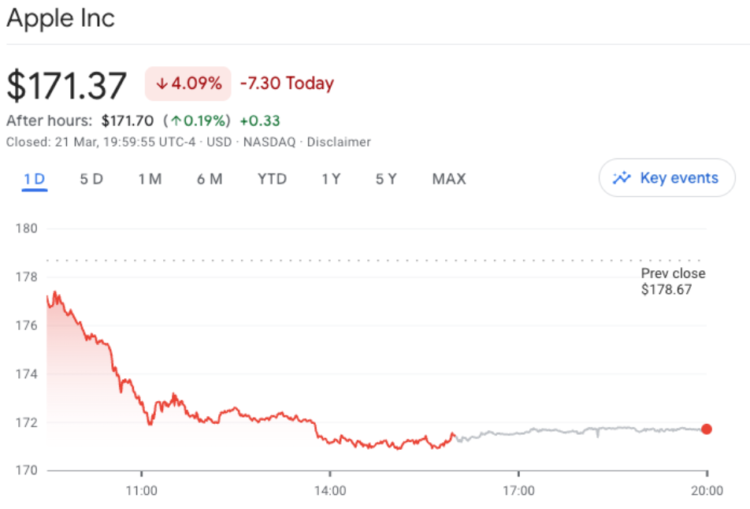Click the Key events sparkline icon
The image size is (750, 509).
pyautogui.click(x=622, y=178)
